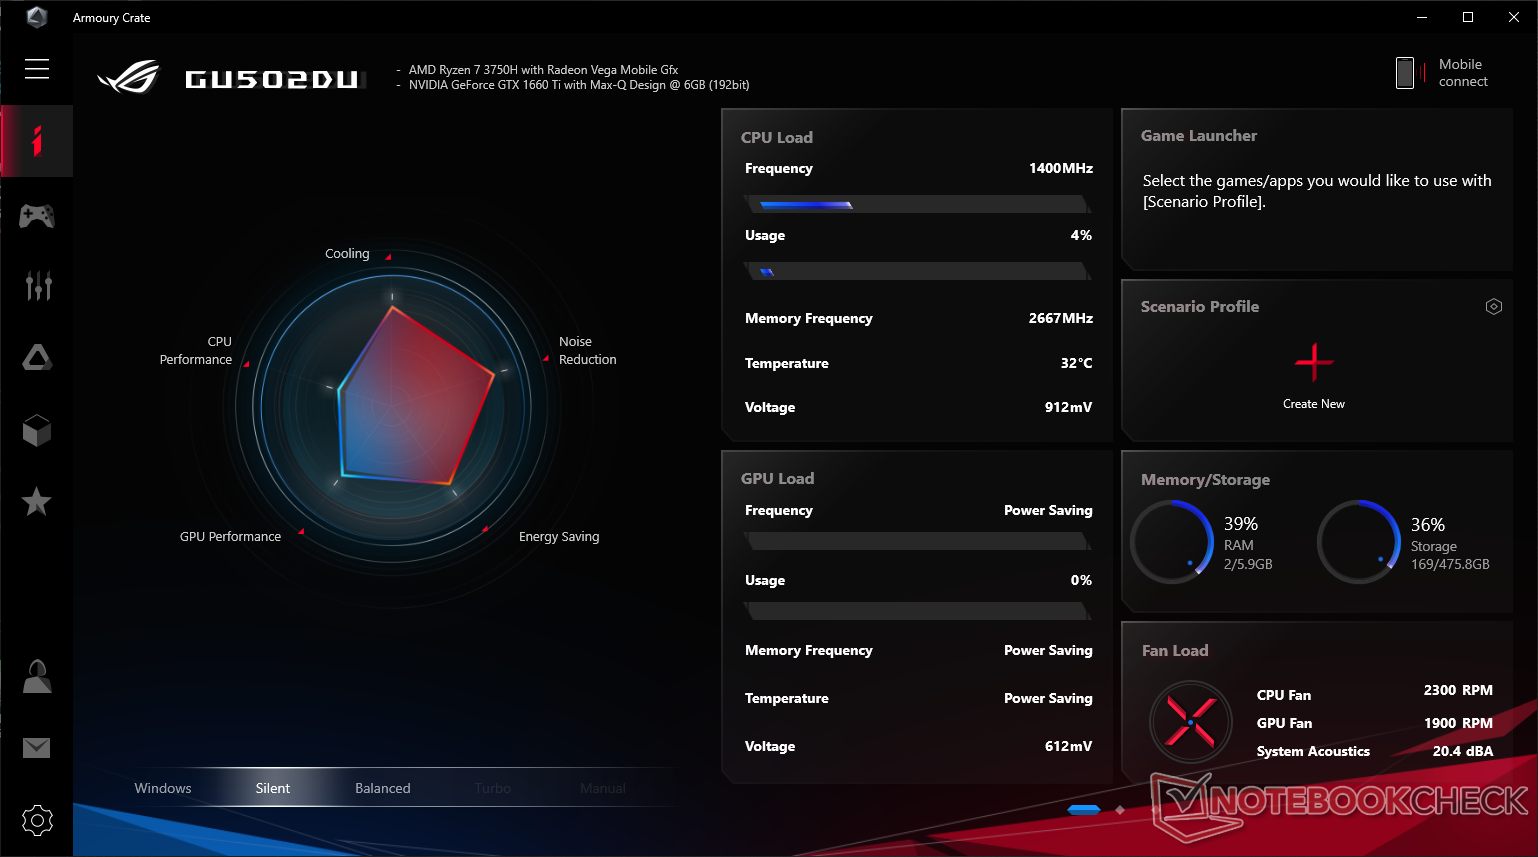Click the CPU Usage bar

pos(918,271)
